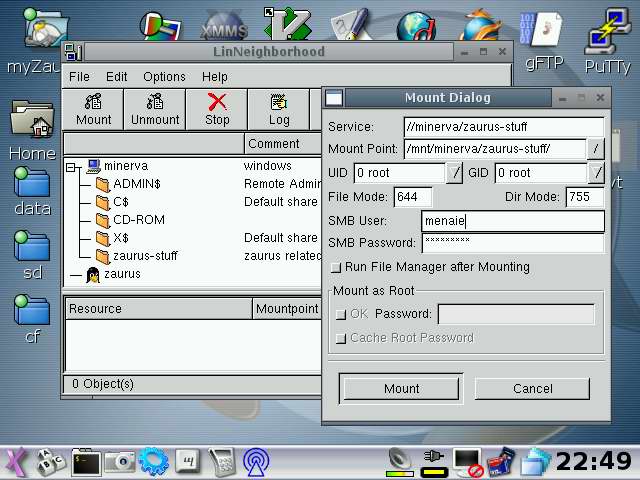The image size is (640, 480).
Task: Select the zaurus-stuff share folder
Action: click(144, 256)
